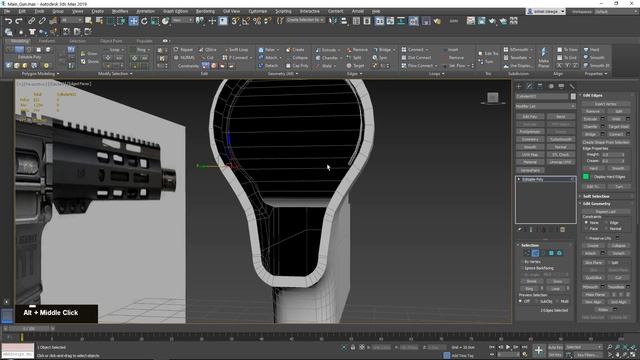640x360 pixels.
Task: Click the object name input field
Action: [542, 96]
